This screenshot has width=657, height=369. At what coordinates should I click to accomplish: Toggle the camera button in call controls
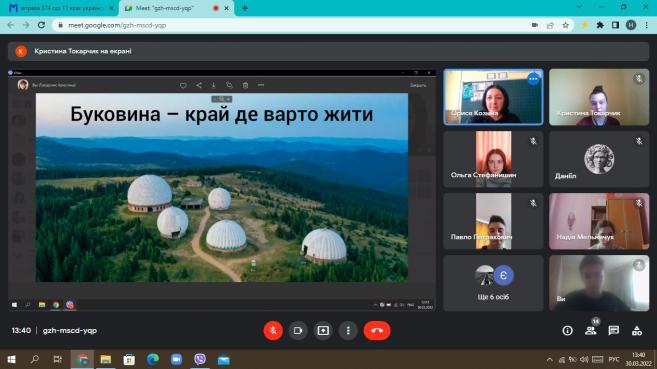pos(298,330)
